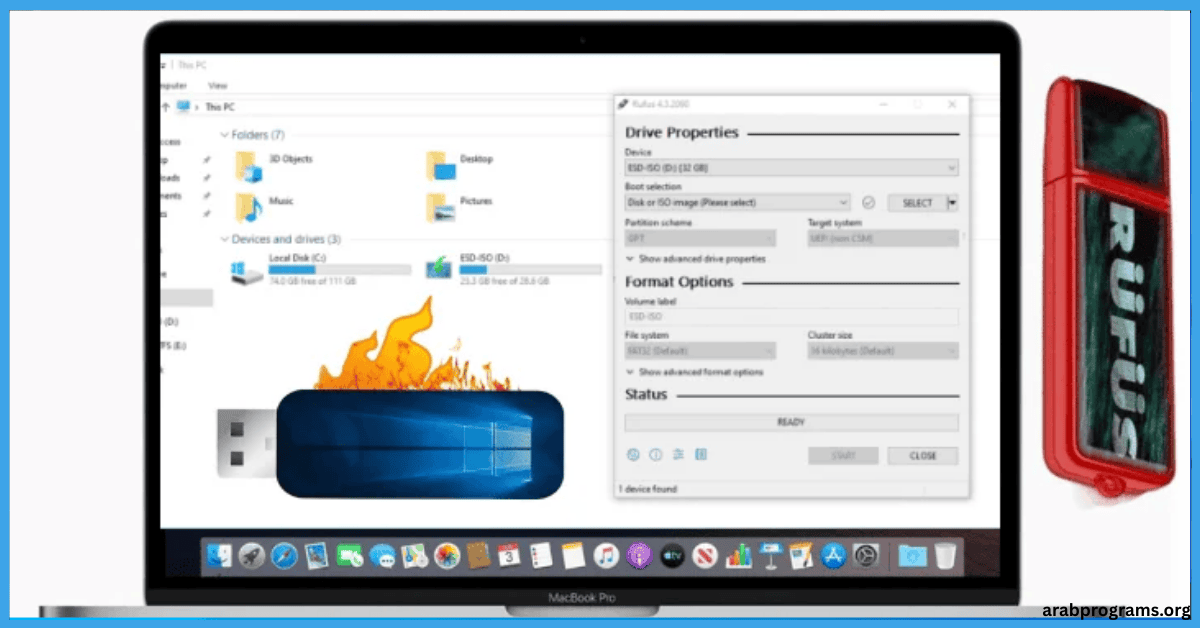Open Apple TV in the dock
This screenshot has height=628, width=1200.
(x=672, y=556)
